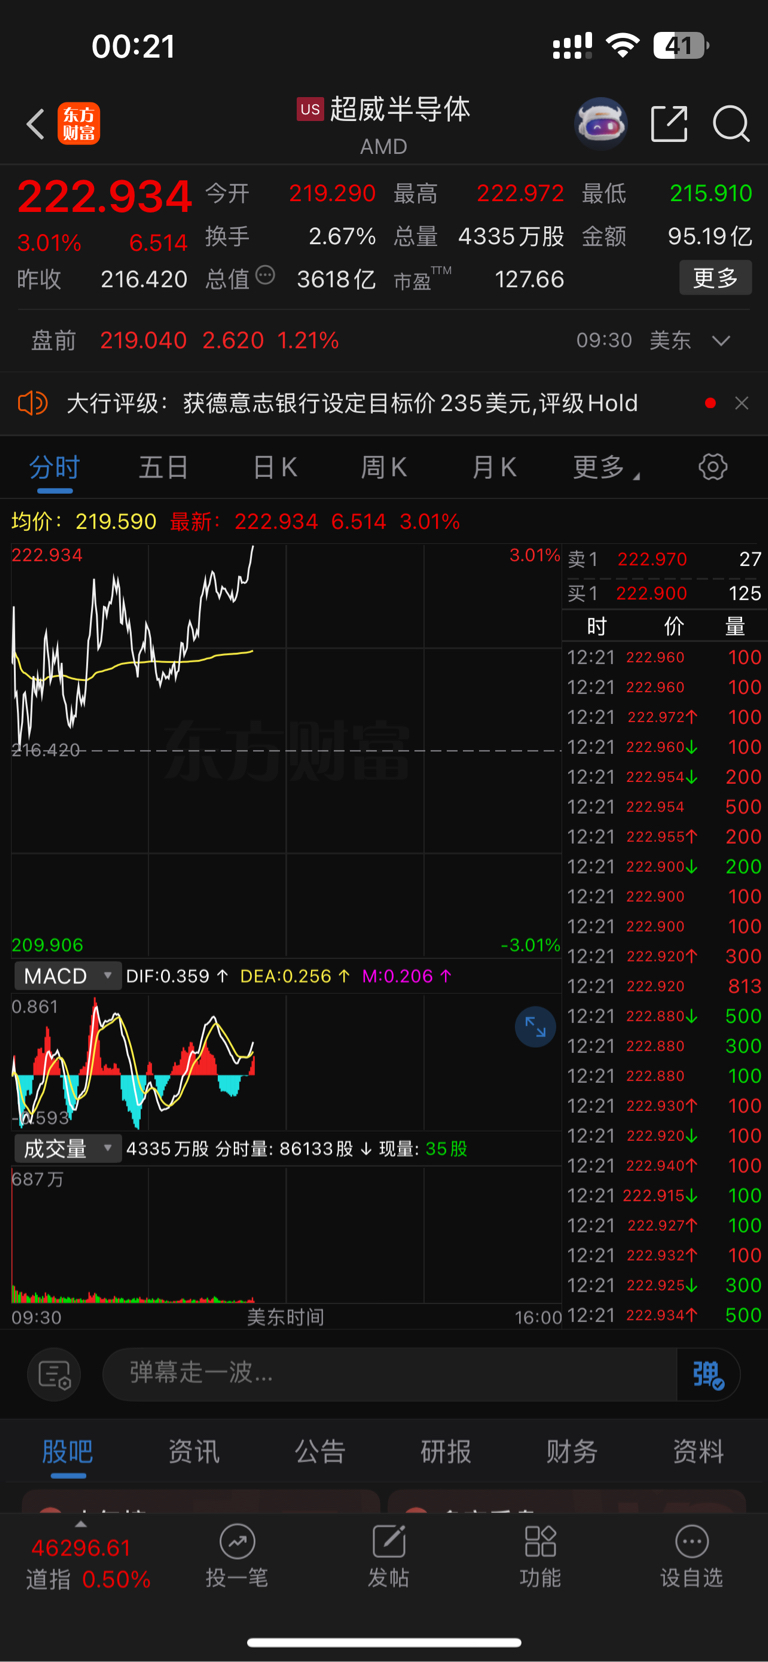Tap the share export icon
This screenshot has width=768, height=1662.
(x=669, y=124)
